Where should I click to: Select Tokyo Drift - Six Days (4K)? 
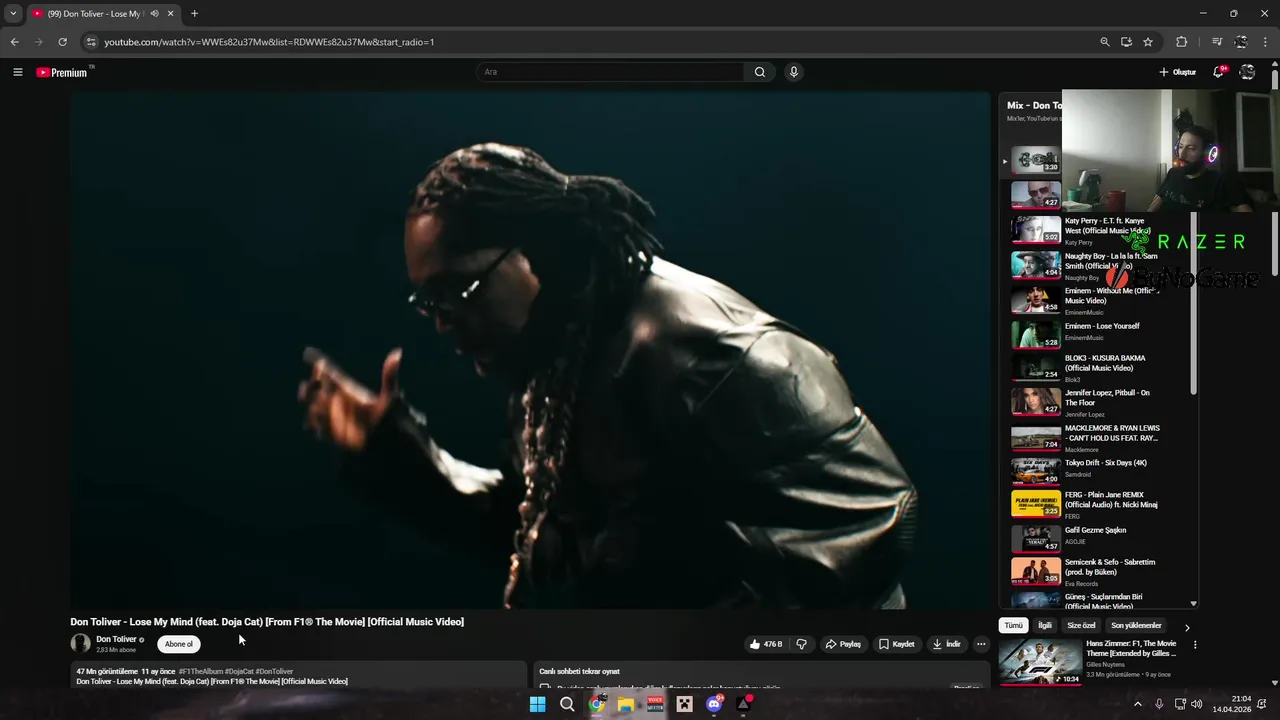(1097, 470)
